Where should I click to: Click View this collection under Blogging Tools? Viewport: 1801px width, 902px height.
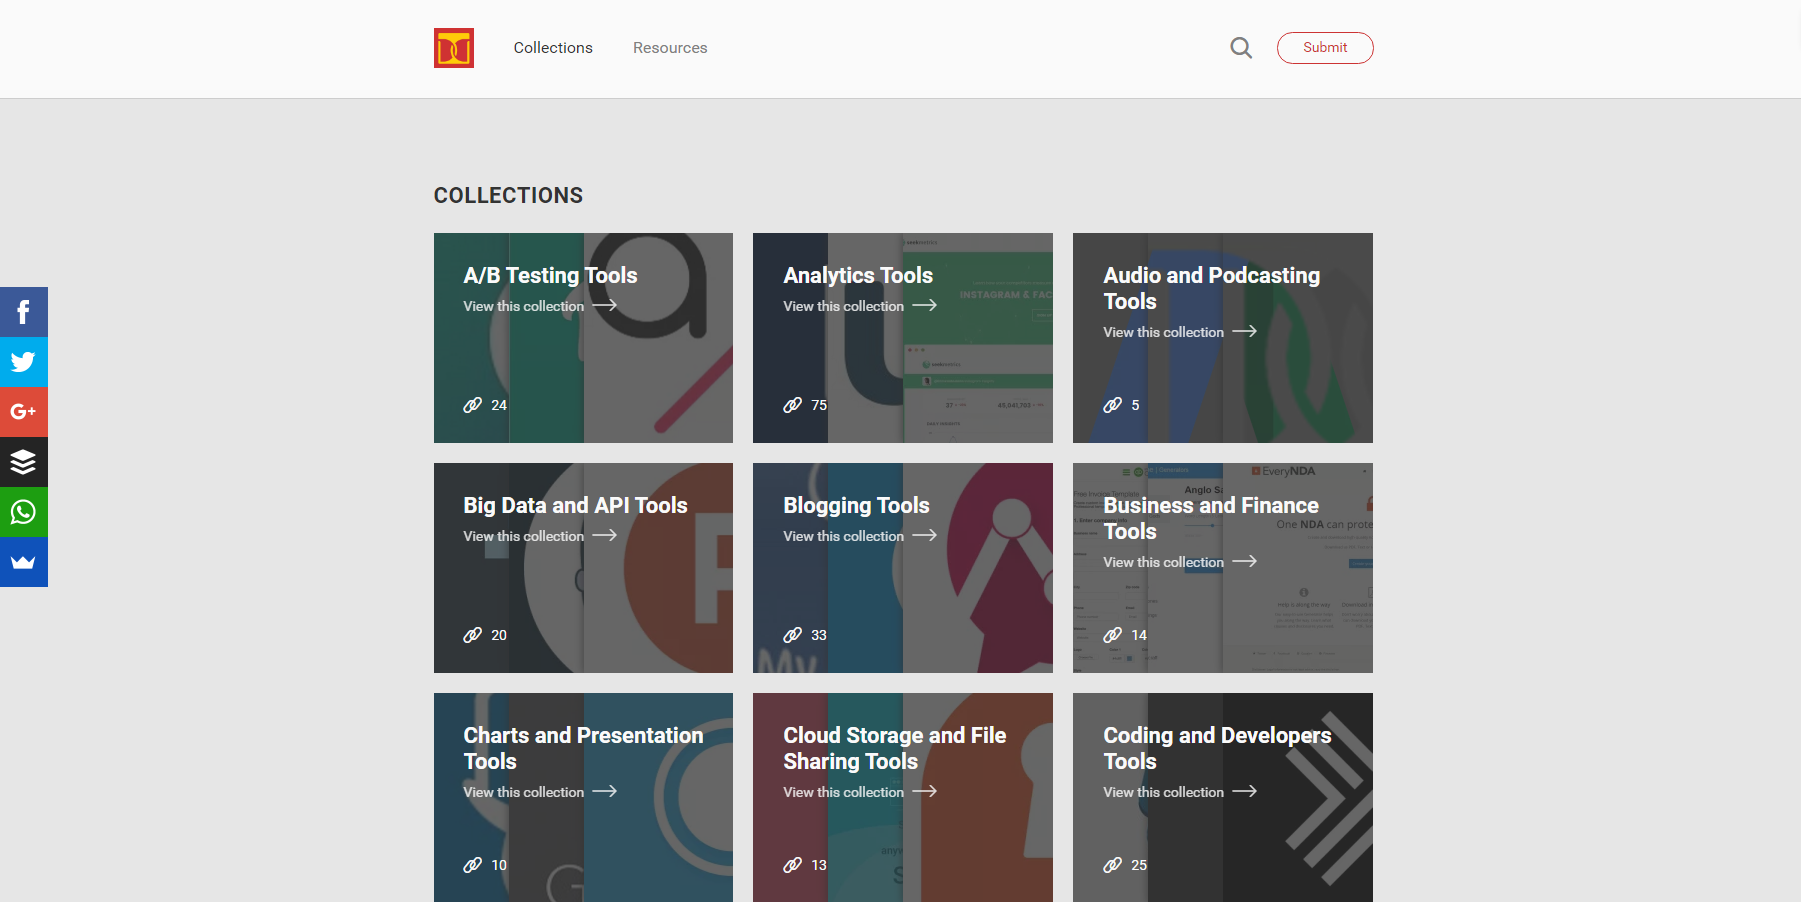843,536
